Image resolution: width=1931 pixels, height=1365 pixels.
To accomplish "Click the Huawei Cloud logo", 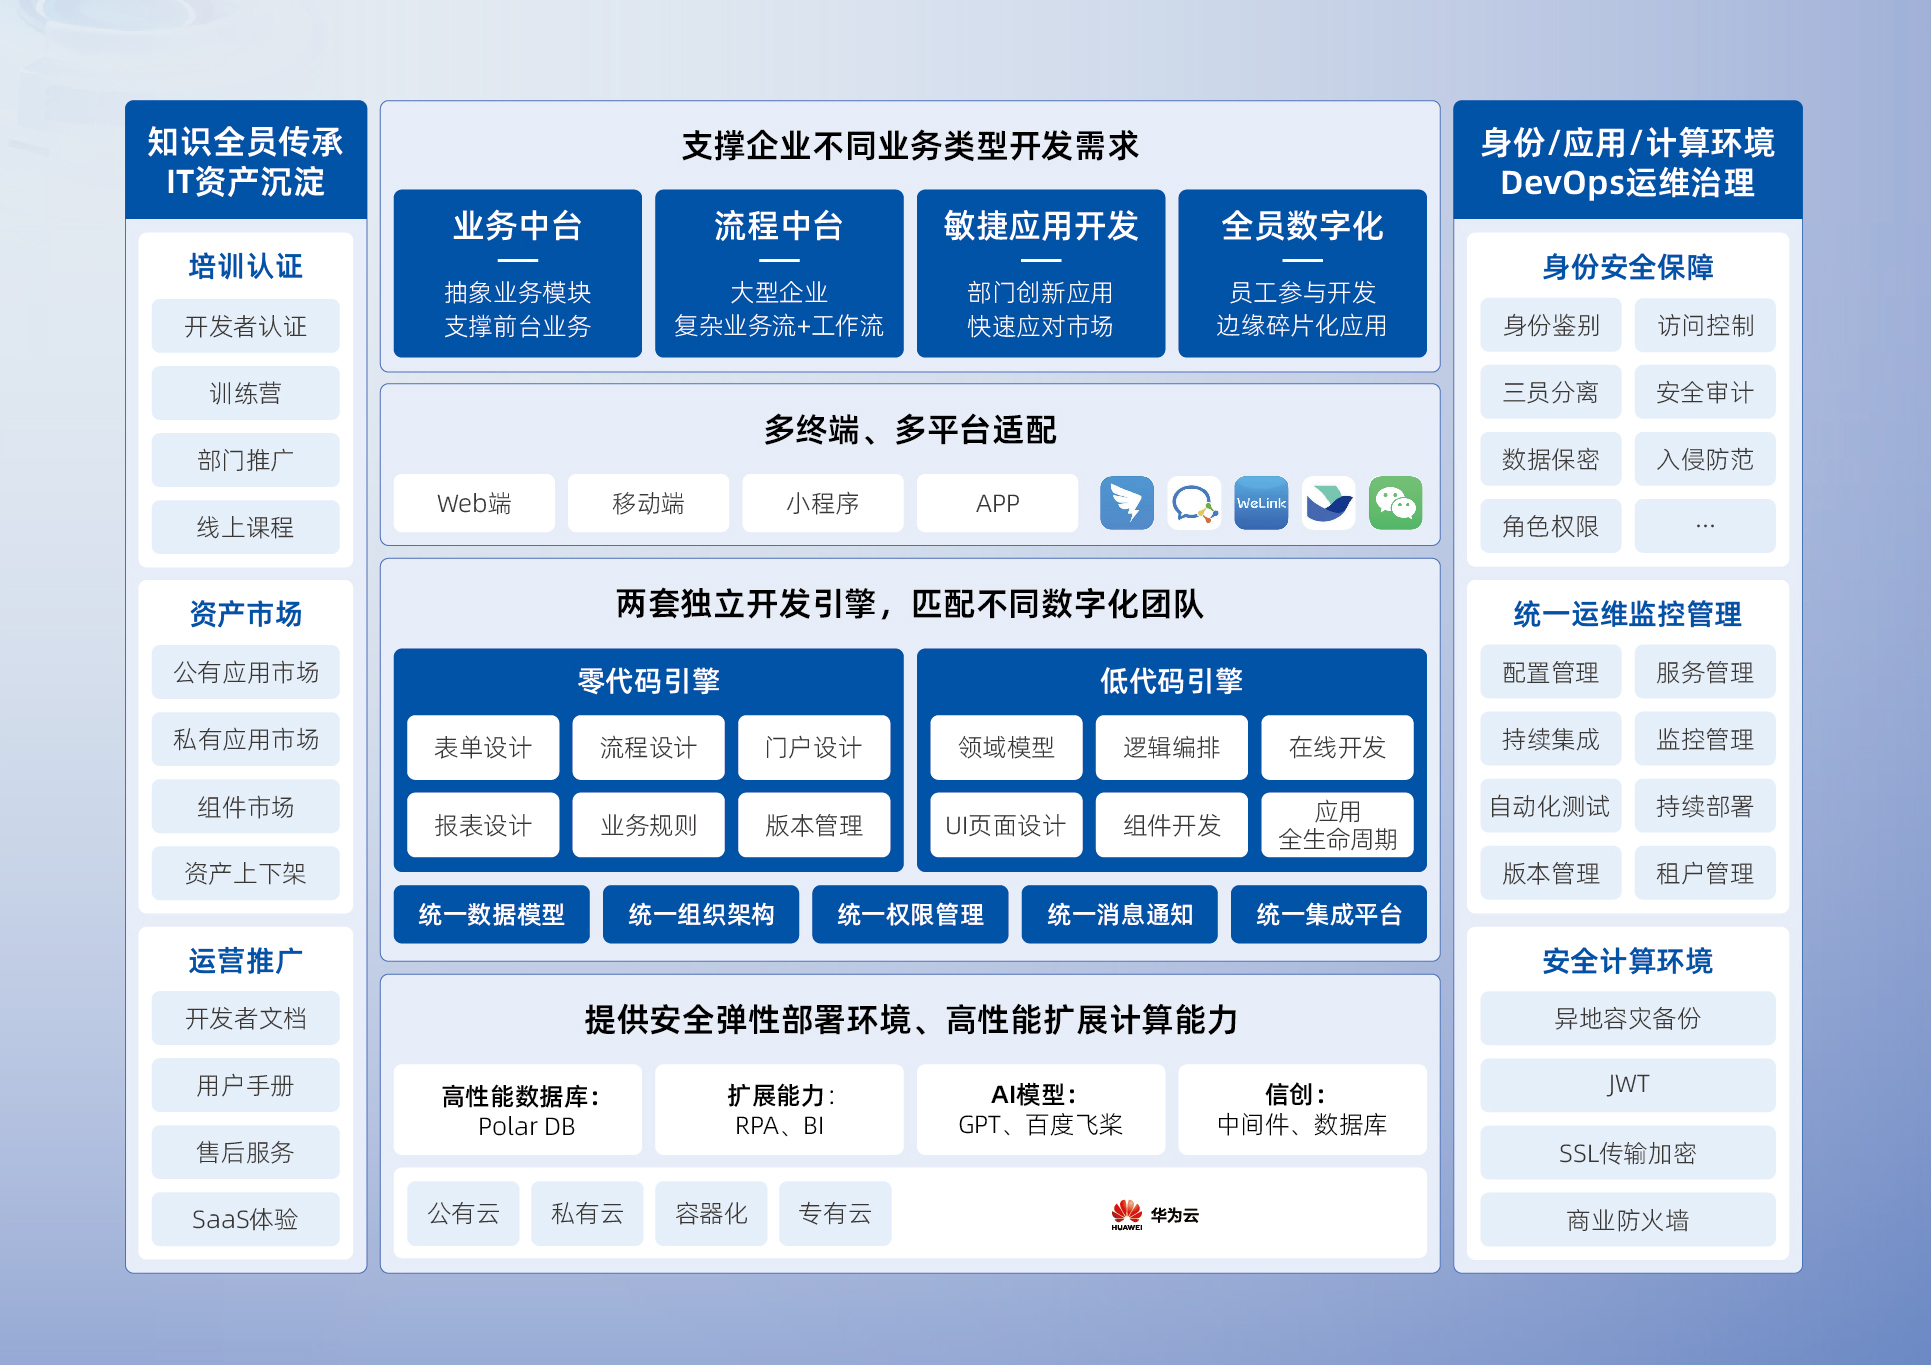I will (x=1155, y=1214).
